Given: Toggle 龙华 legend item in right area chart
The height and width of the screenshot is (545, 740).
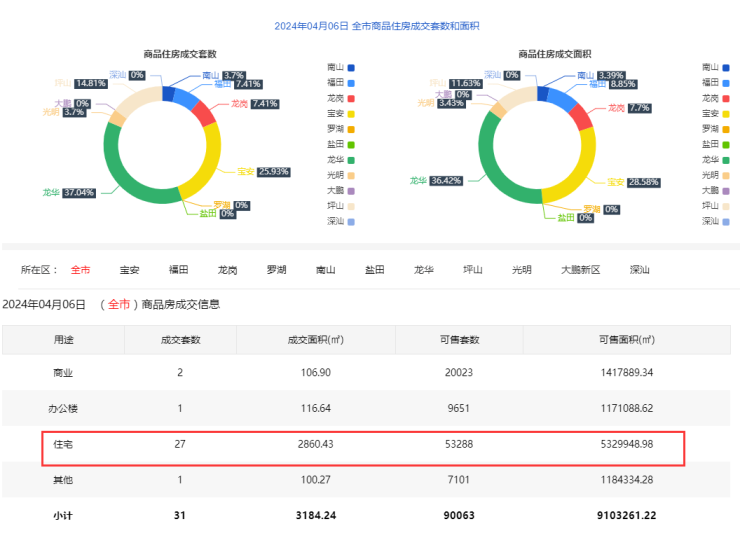Looking at the screenshot, I should 715,160.
